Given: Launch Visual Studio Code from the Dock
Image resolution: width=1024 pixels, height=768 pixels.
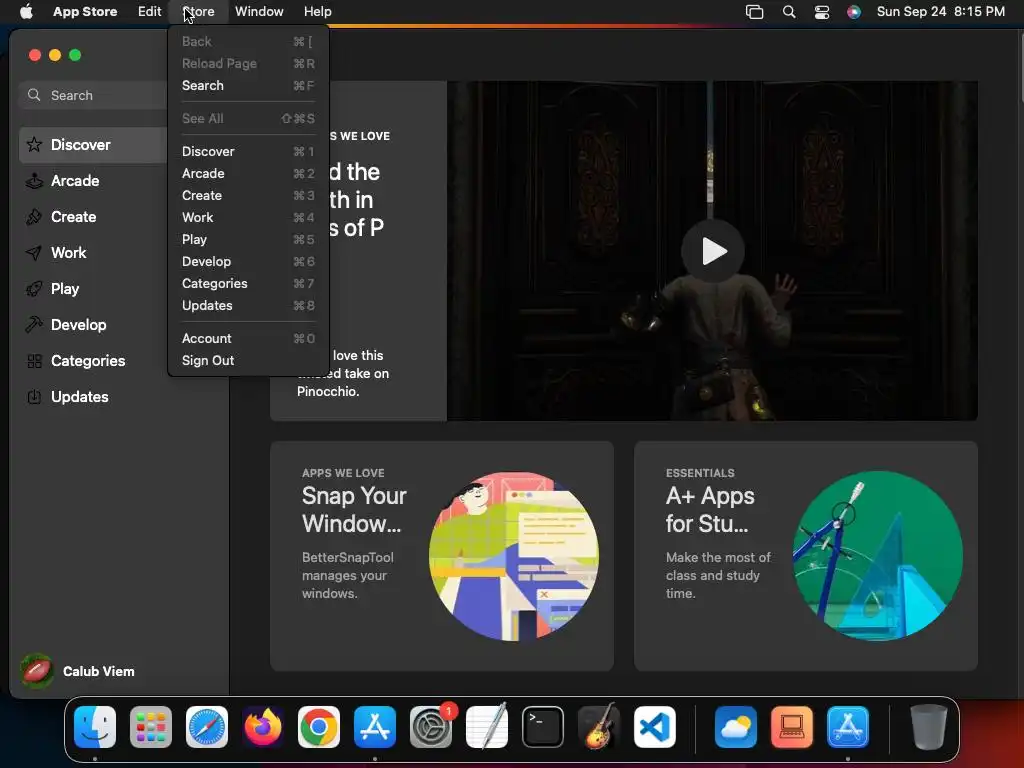Looking at the screenshot, I should click(655, 727).
